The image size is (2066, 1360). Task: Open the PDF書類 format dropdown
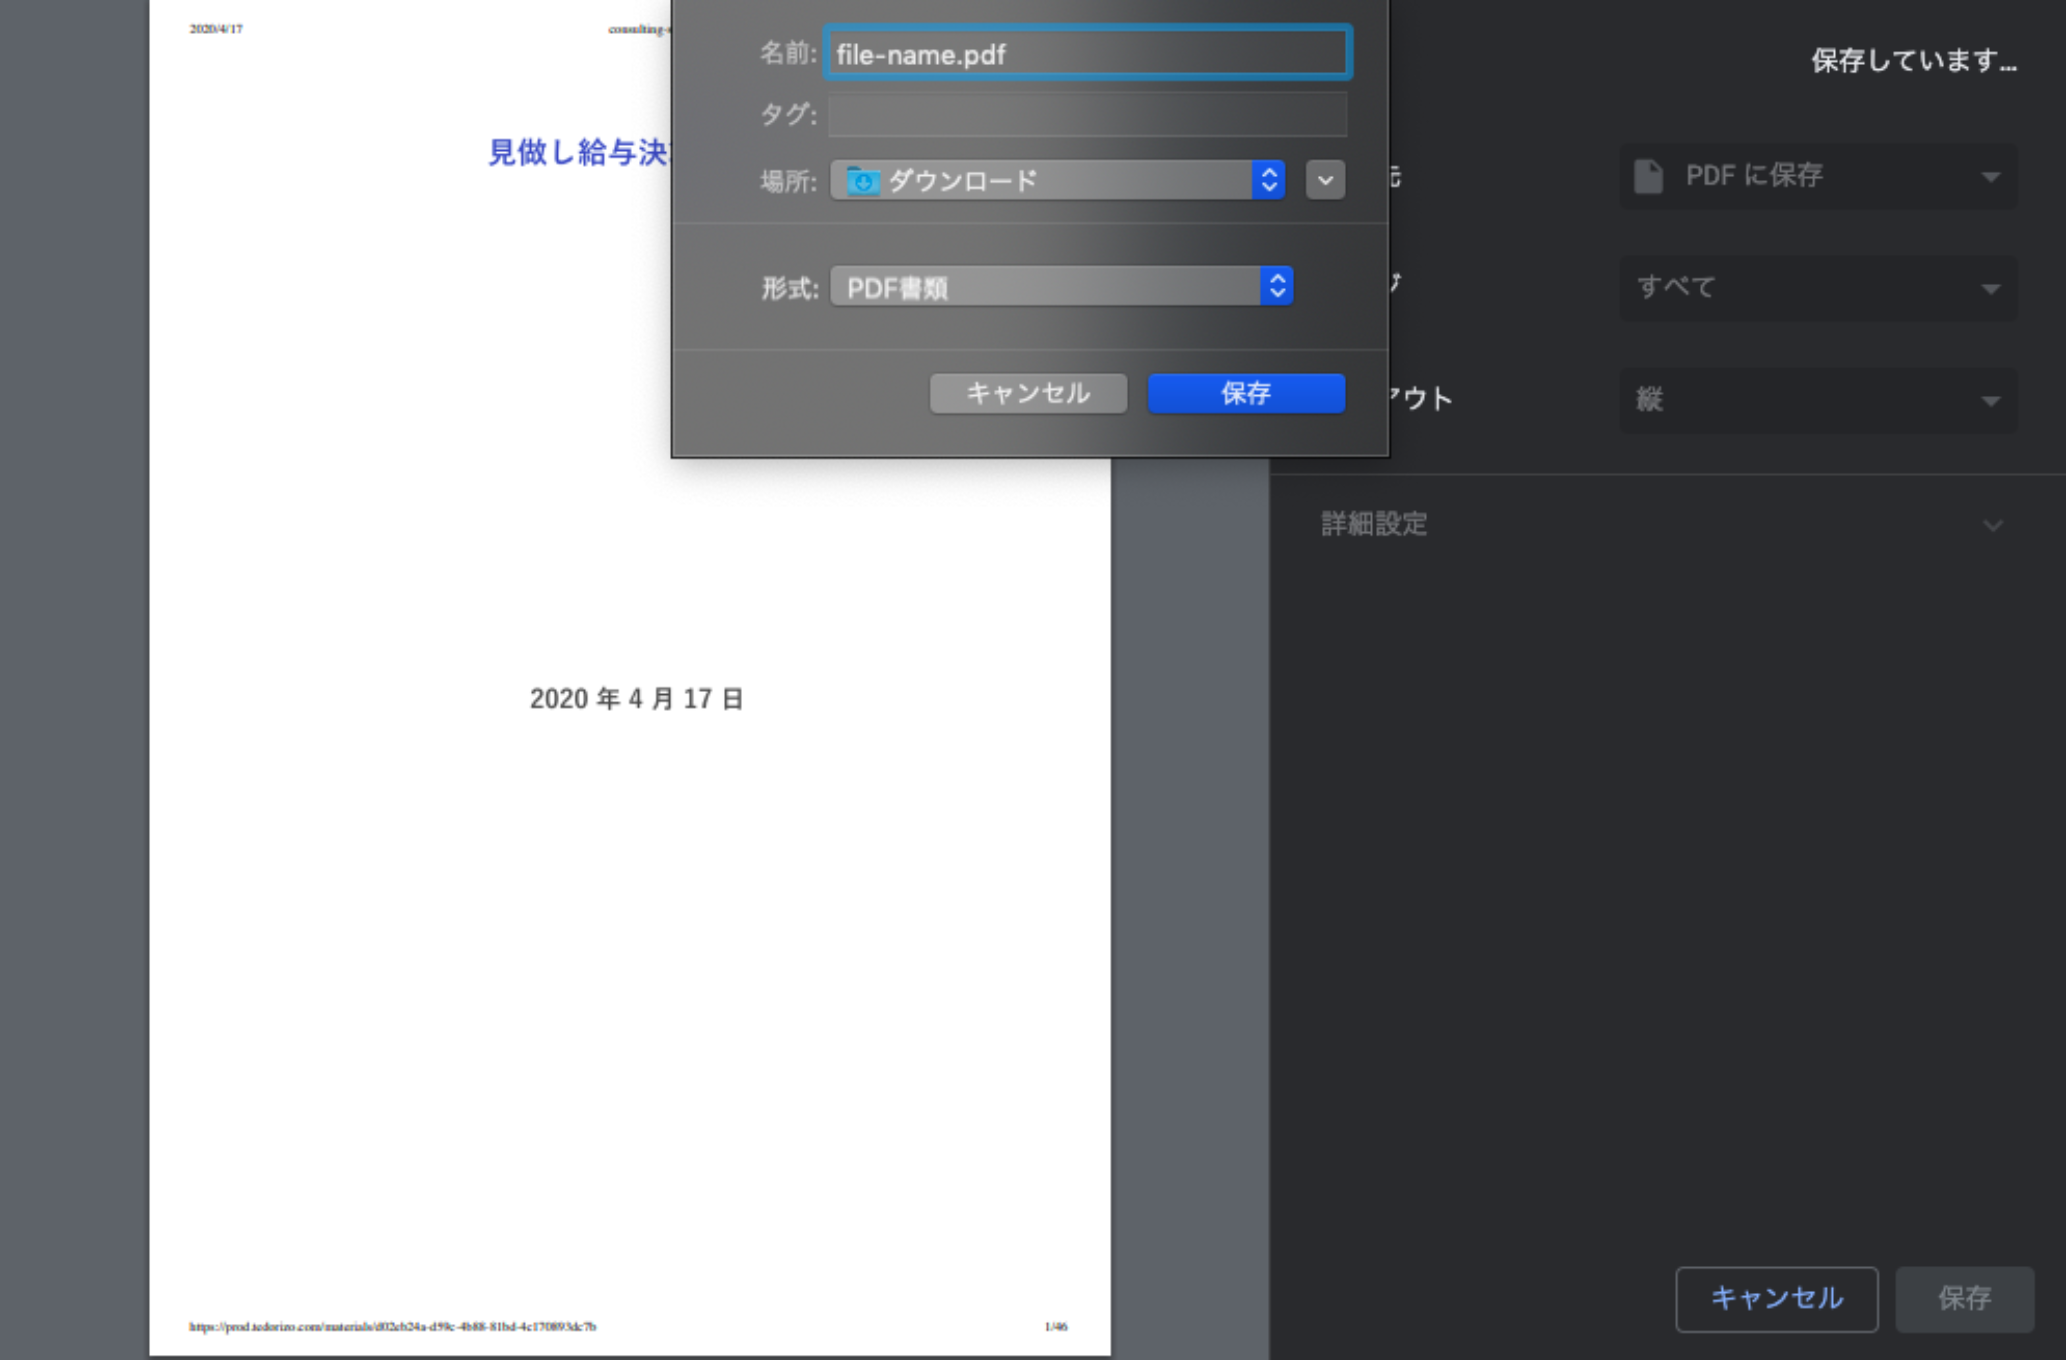(x=1045, y=288)
